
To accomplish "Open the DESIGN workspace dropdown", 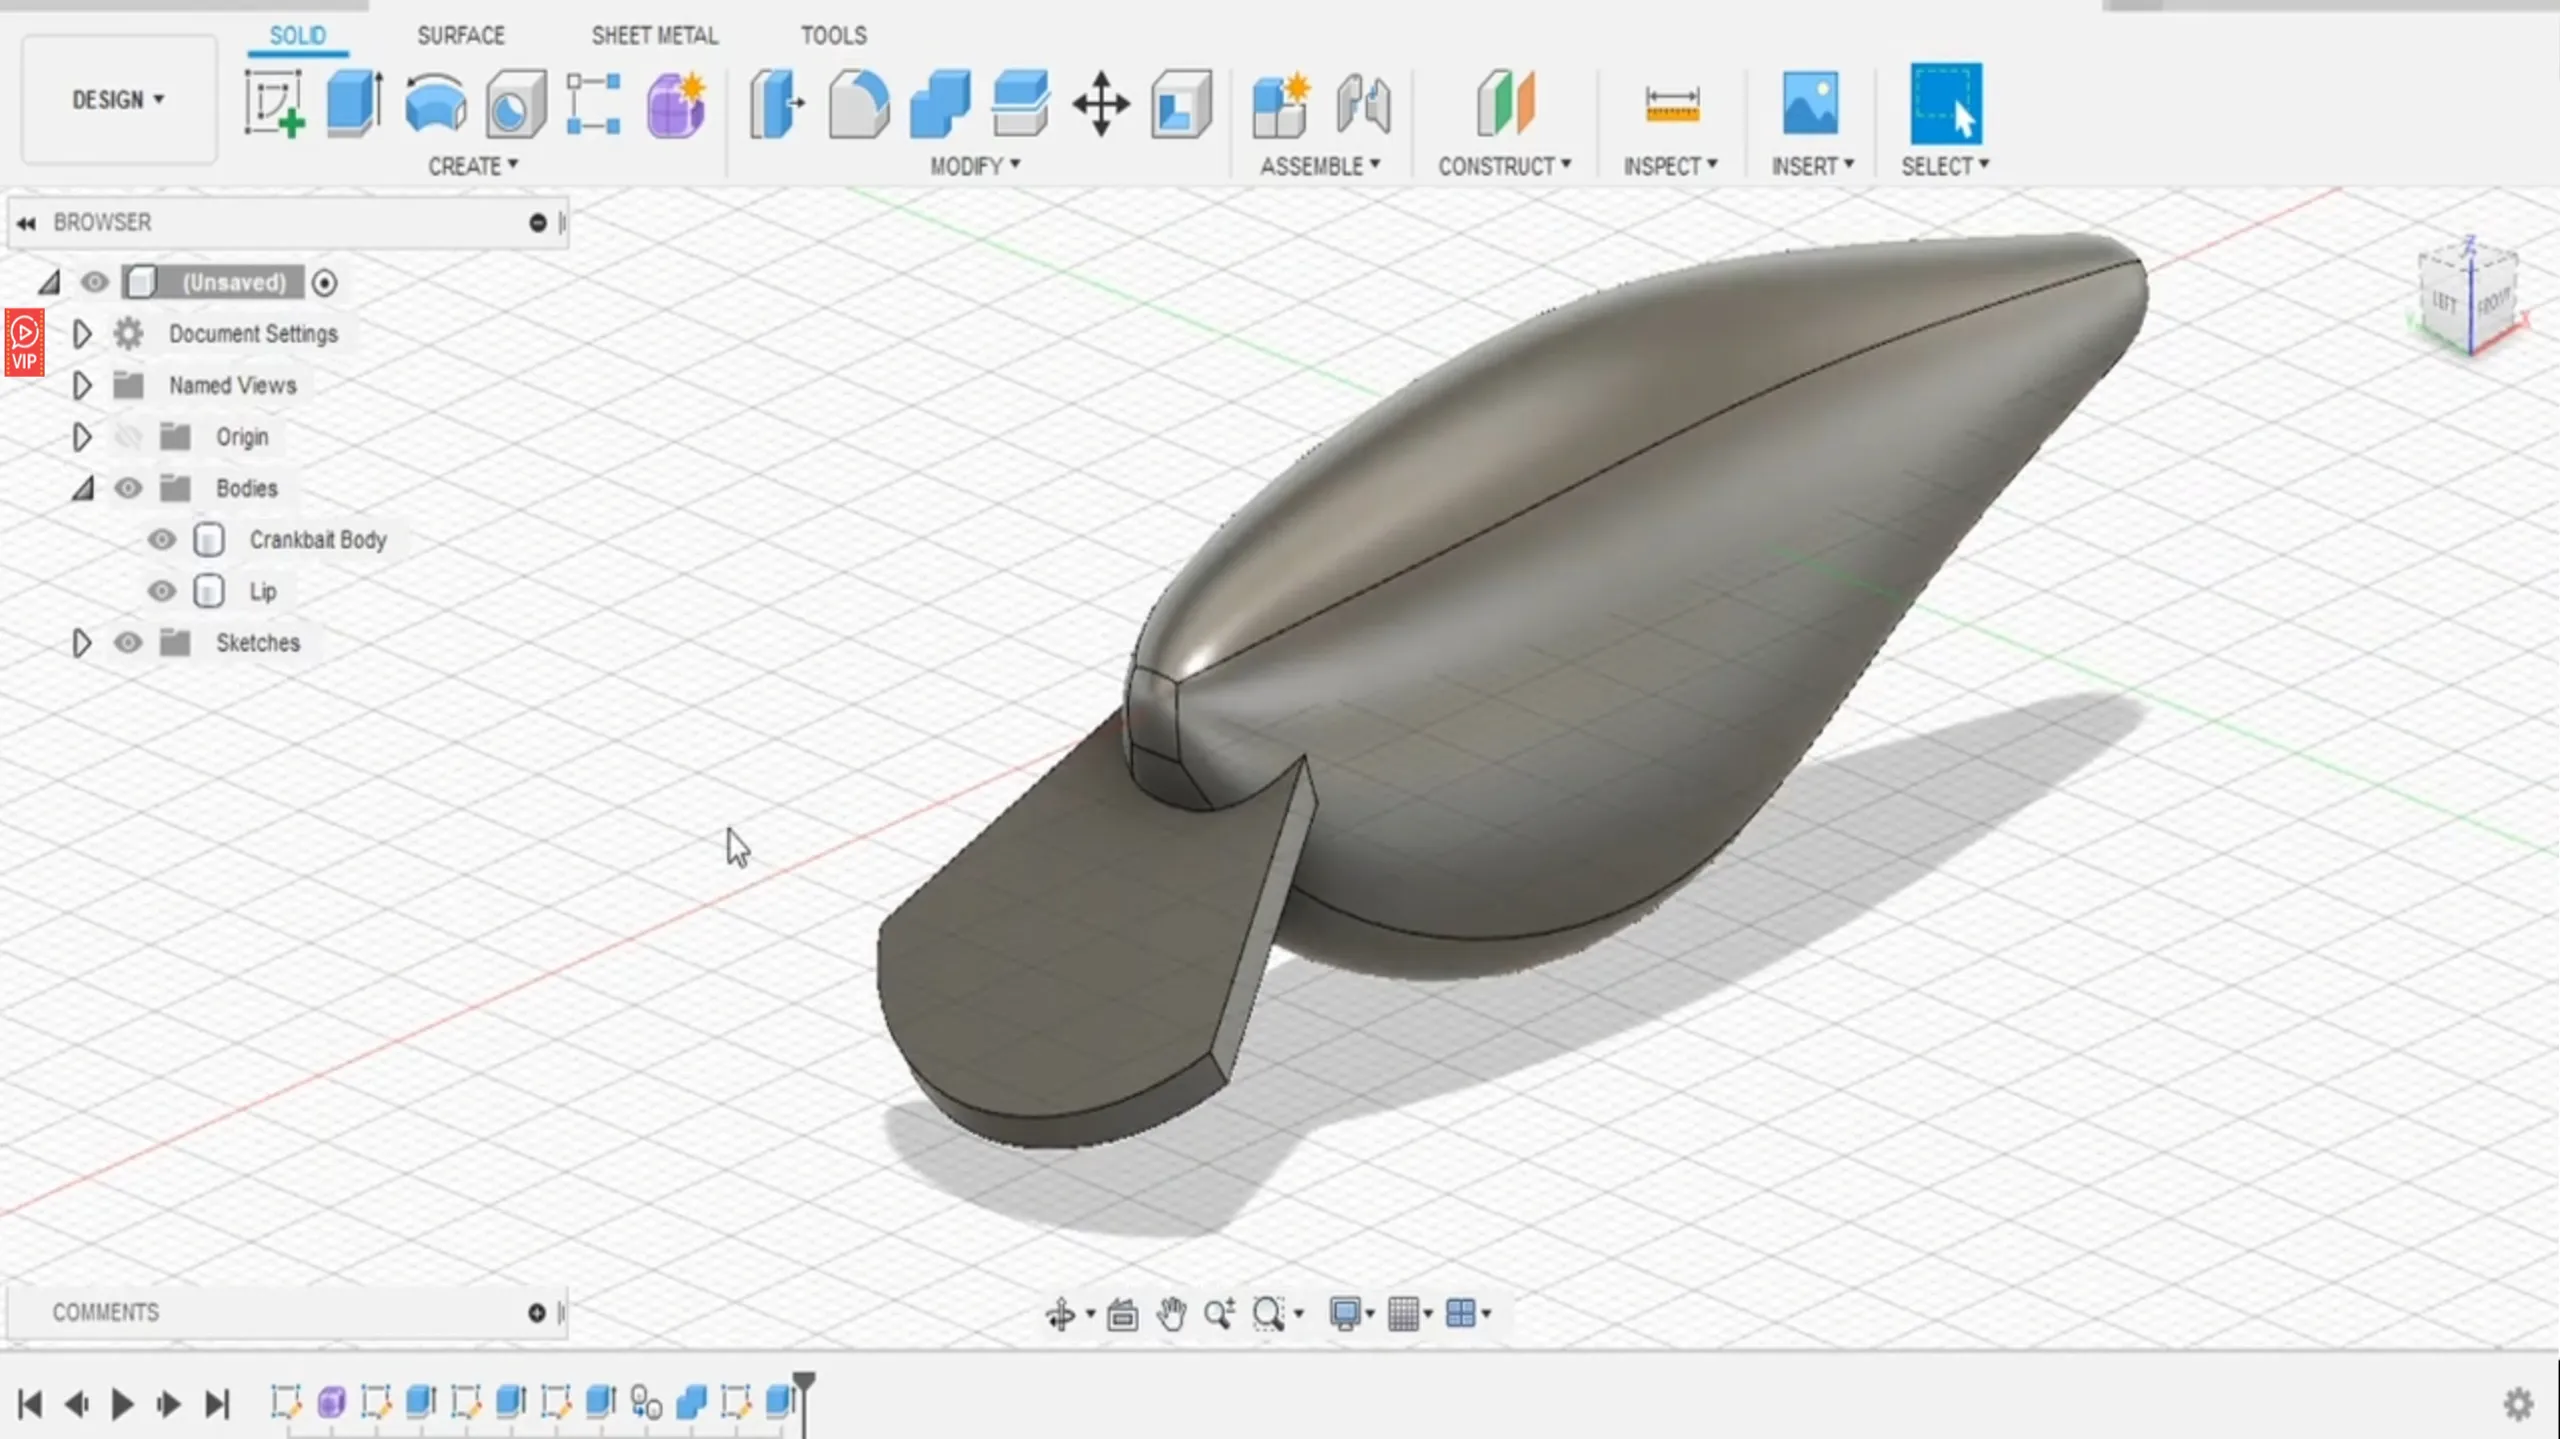I will [x=118, y=100].
